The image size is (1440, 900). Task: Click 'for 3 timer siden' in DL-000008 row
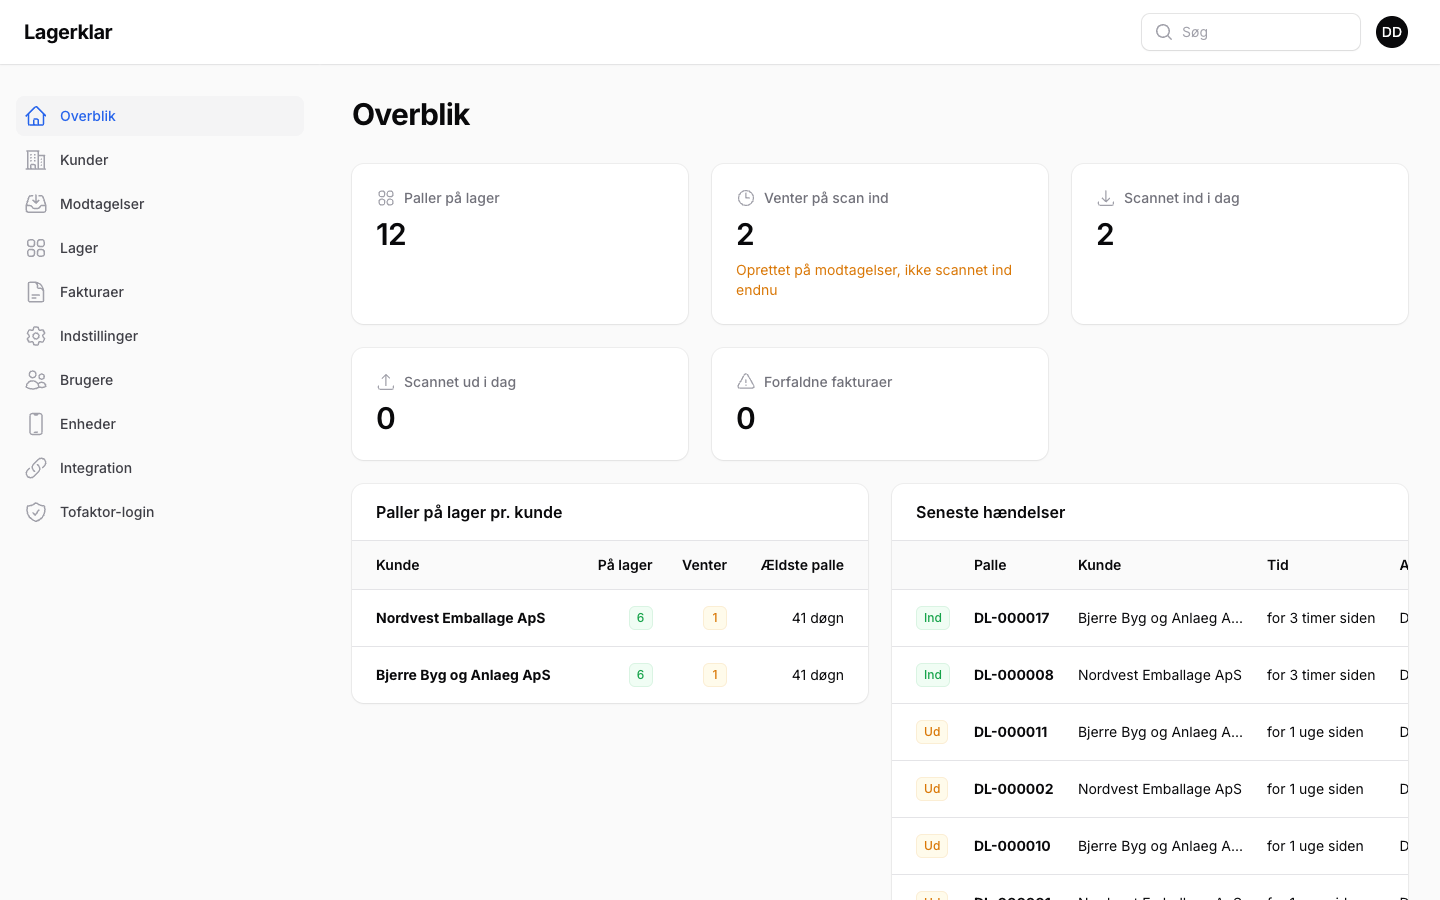click(1321, 675)
